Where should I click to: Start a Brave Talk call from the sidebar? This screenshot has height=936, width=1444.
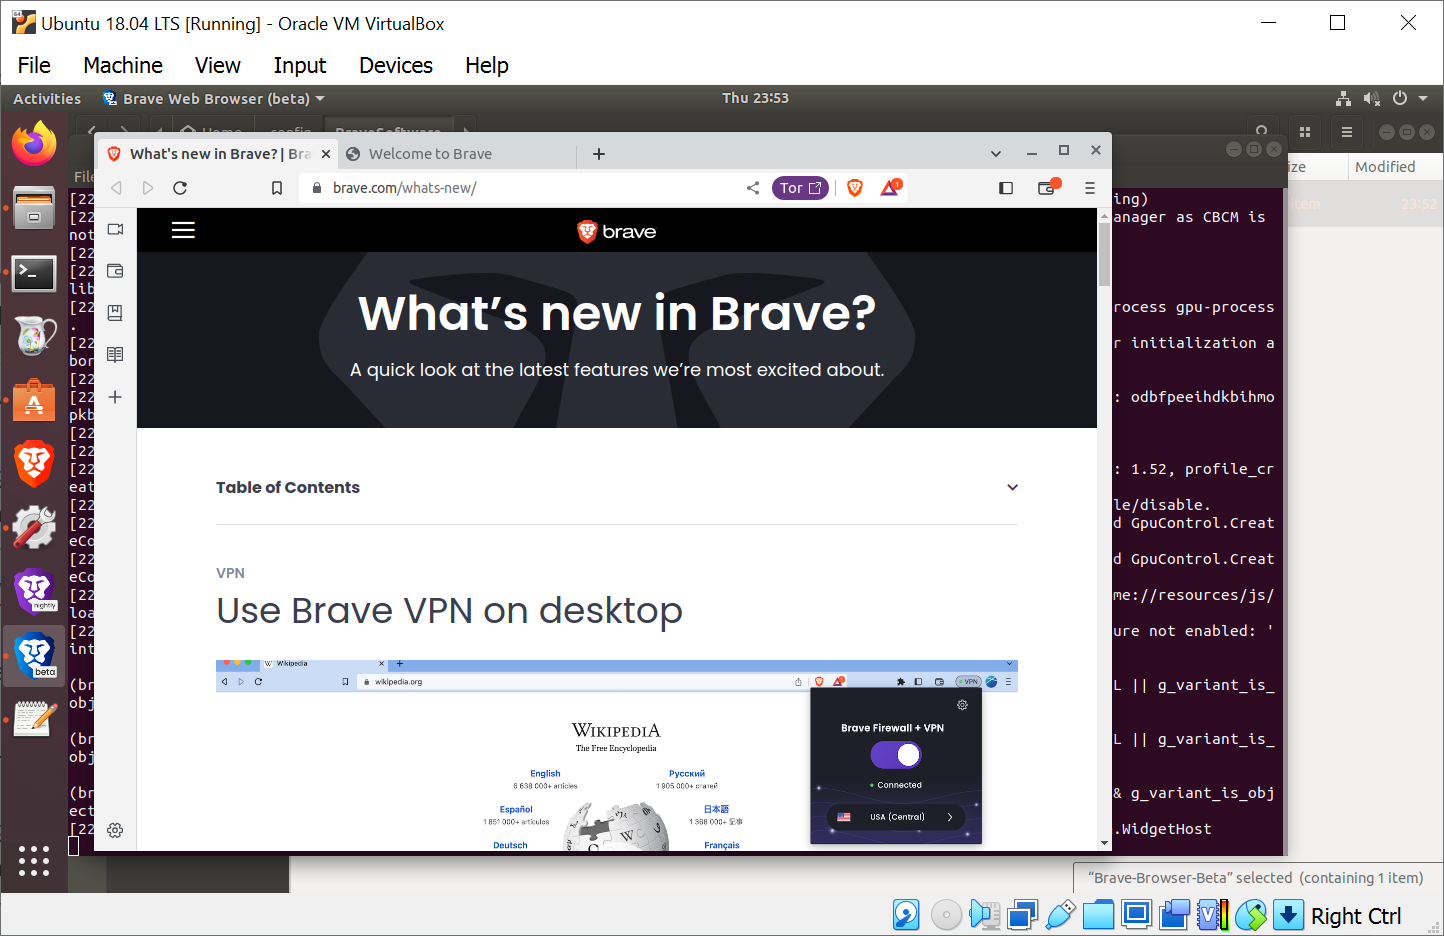coord(115,229)
